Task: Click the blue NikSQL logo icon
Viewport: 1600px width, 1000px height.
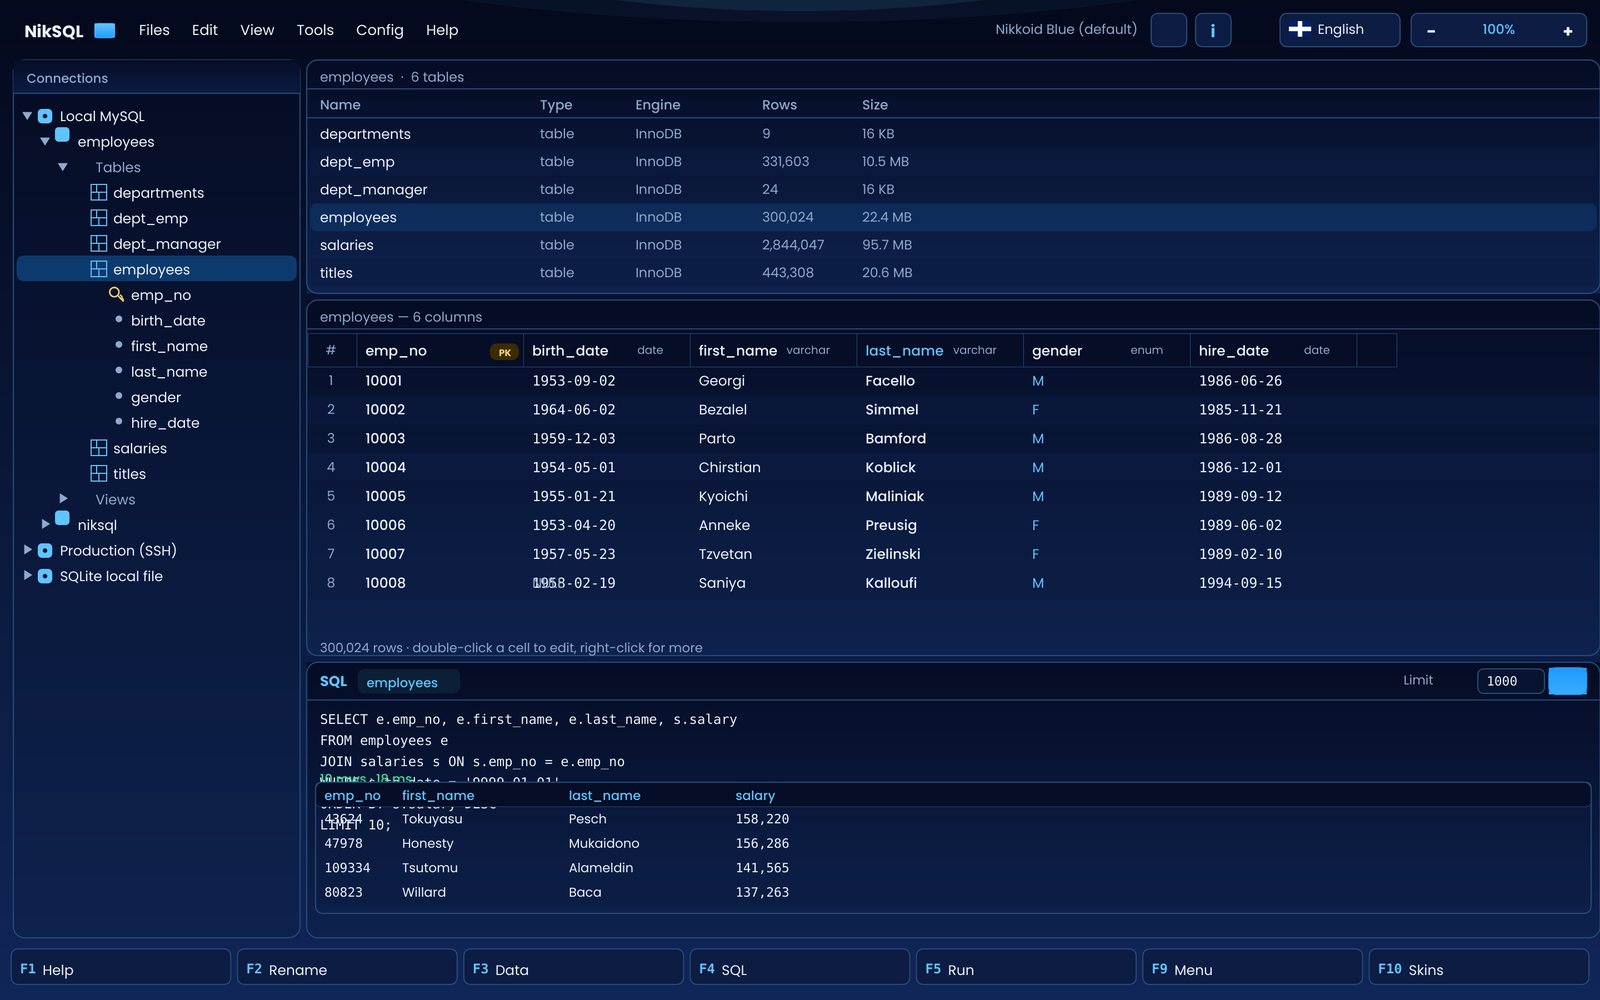Action: [x=104, y=30]
